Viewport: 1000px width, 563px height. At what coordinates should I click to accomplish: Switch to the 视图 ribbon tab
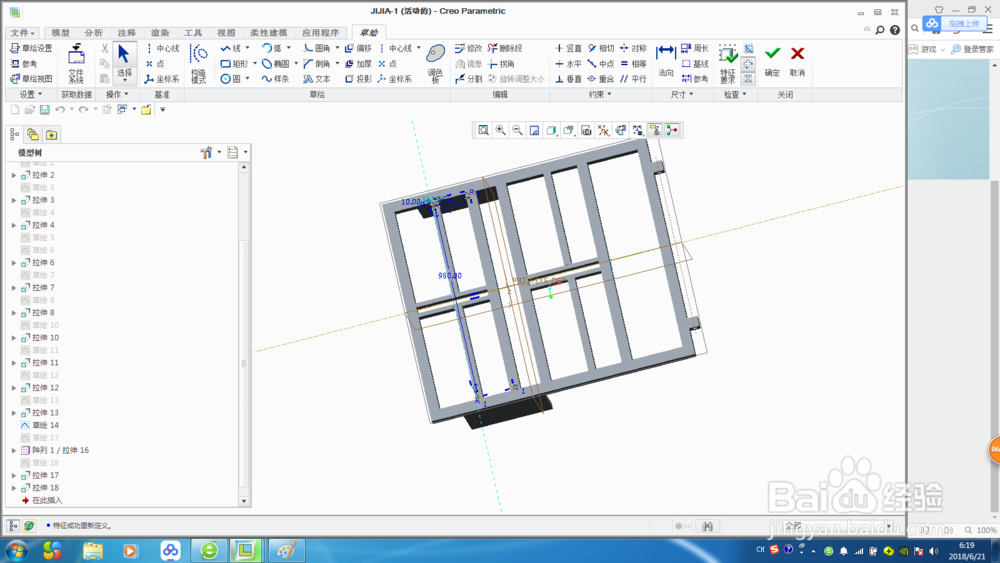click(x=226, y=33)
